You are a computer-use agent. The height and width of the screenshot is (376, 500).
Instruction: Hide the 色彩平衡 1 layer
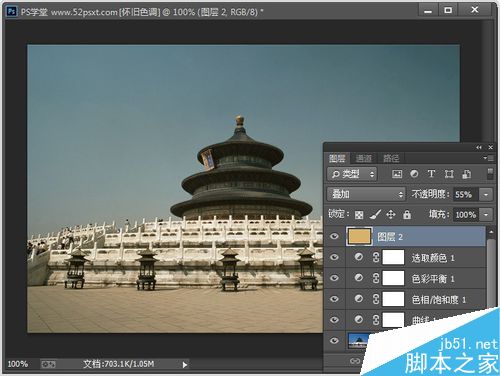(334, 278)
